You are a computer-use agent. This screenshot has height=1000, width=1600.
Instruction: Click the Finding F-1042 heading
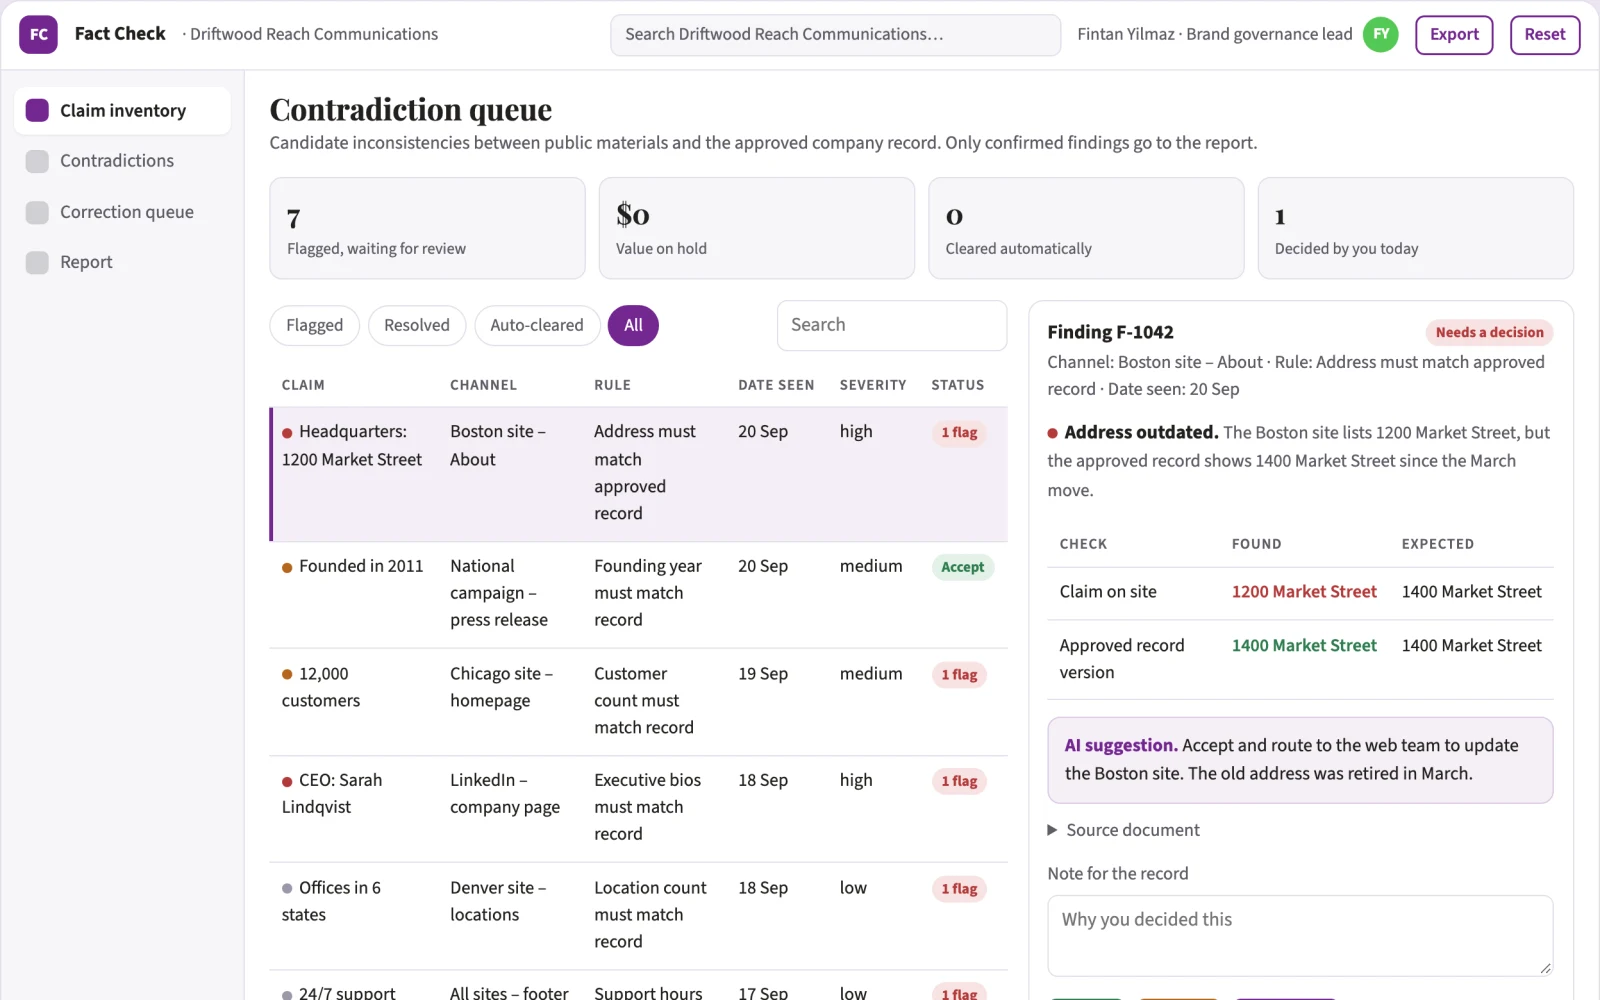tap(1110, 332)
